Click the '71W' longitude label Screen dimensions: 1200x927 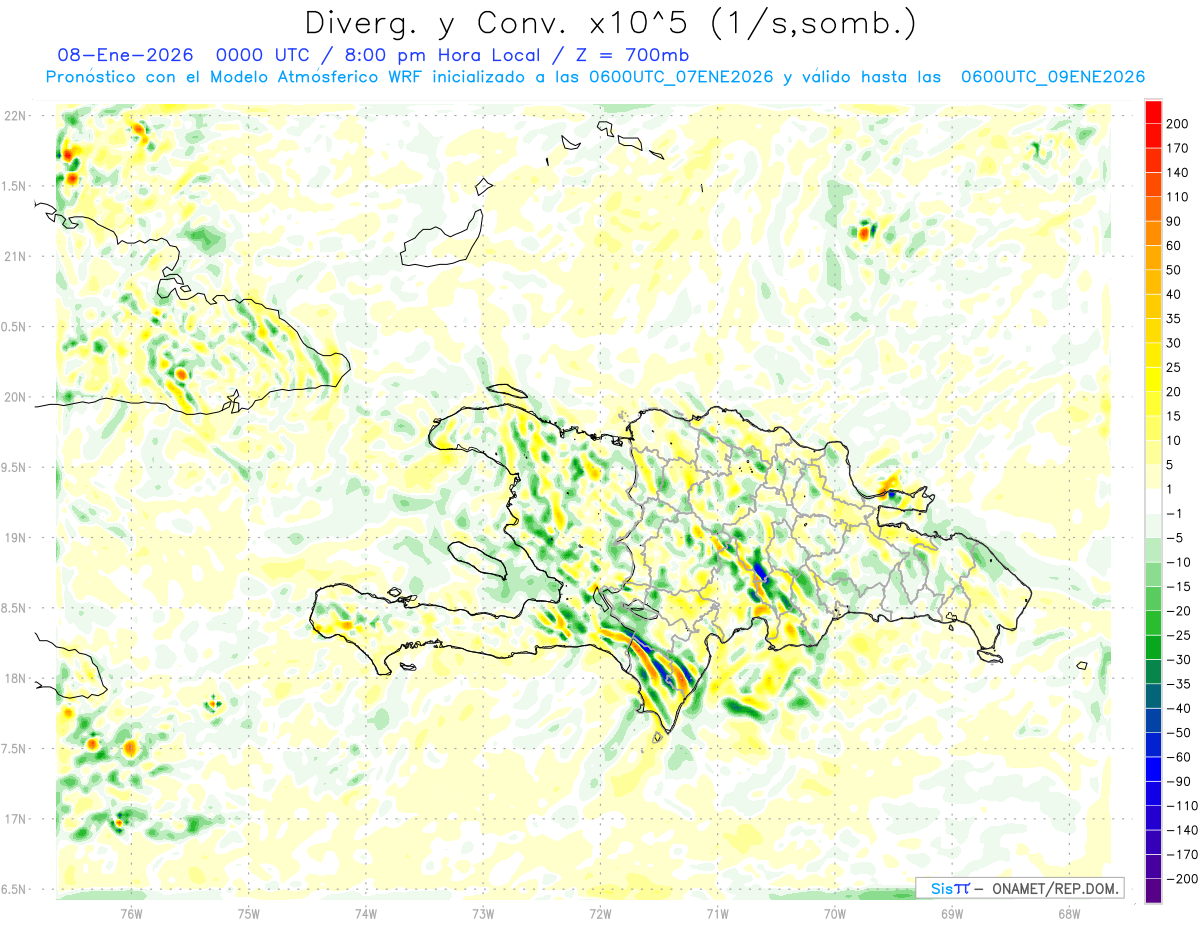pos(717,914)
